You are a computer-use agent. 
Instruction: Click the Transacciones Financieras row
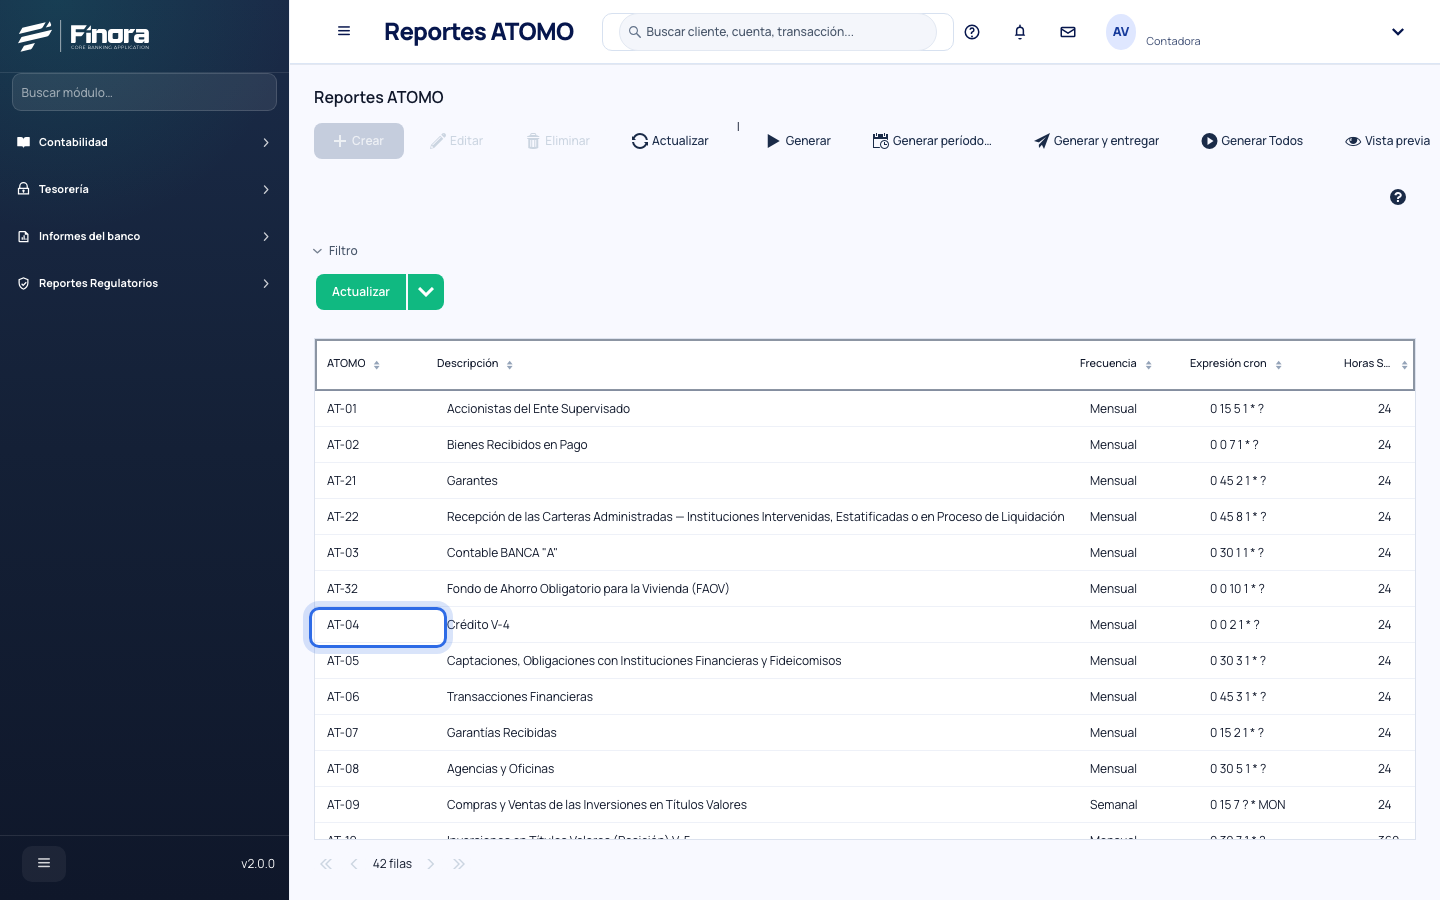point(865,697)
